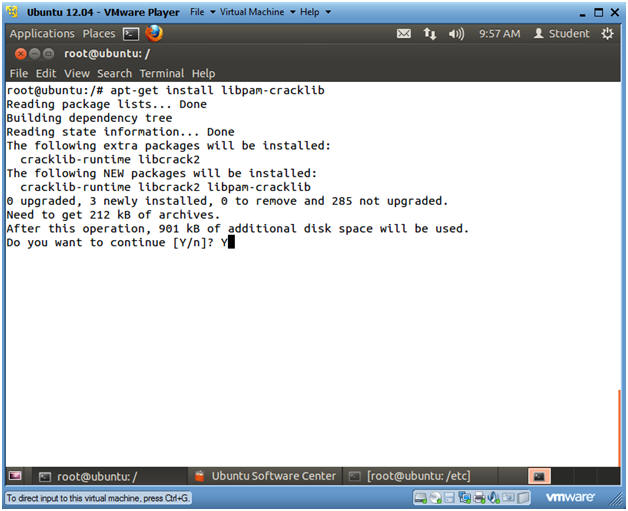Open the network connection indicator

click(x=430, y=34)
